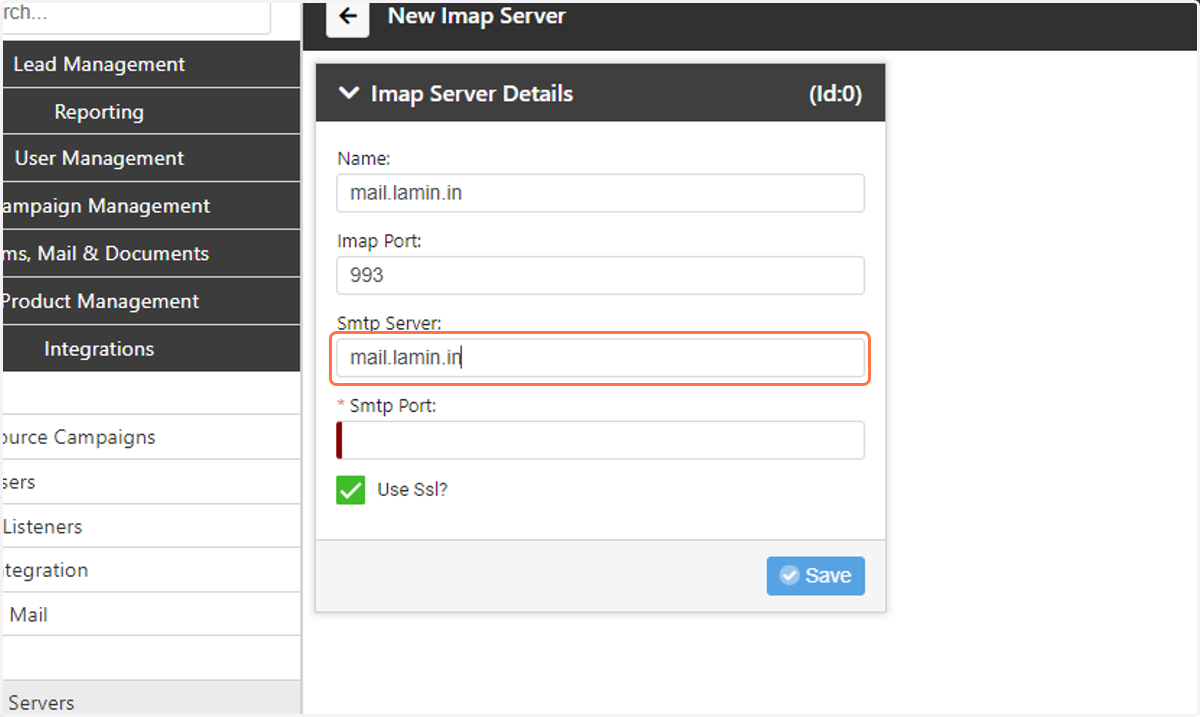Open Forms, Mail & Documents section
The width and height of the screenshot is (1200, 717).
(150, 254)
